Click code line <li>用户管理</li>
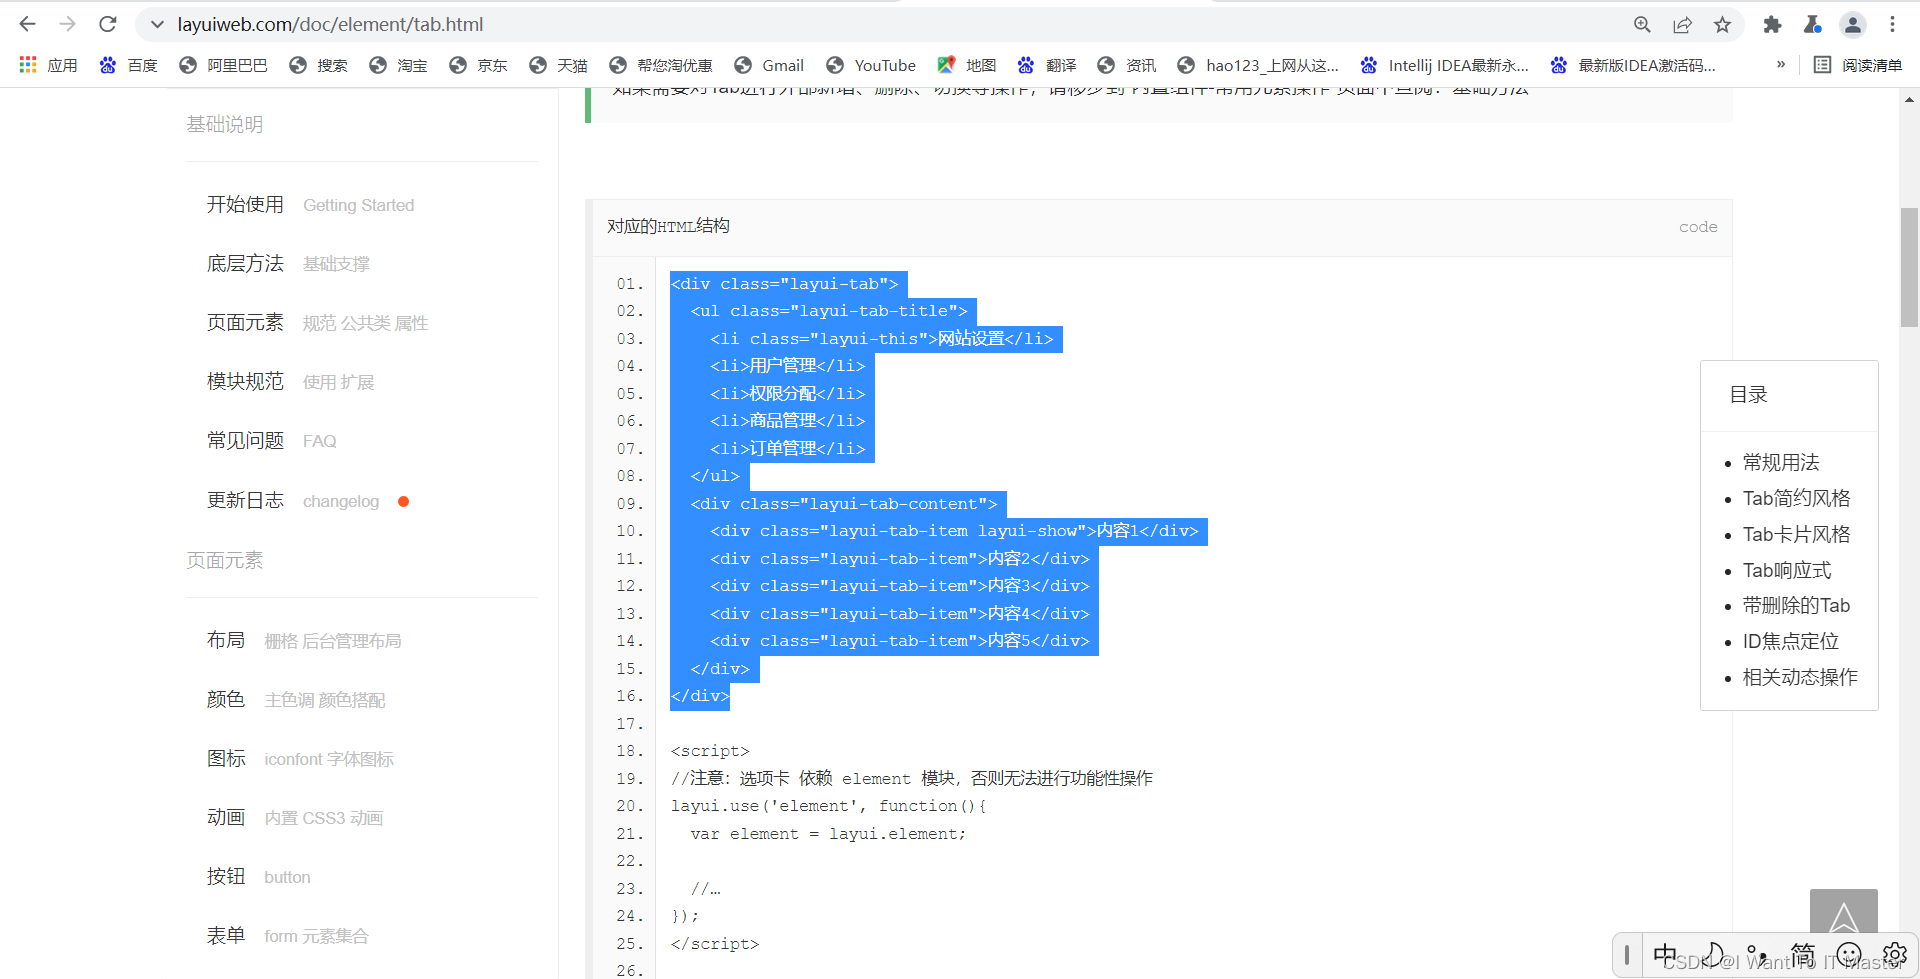This screenshot has width=1920, height=979. coord(788,366)
